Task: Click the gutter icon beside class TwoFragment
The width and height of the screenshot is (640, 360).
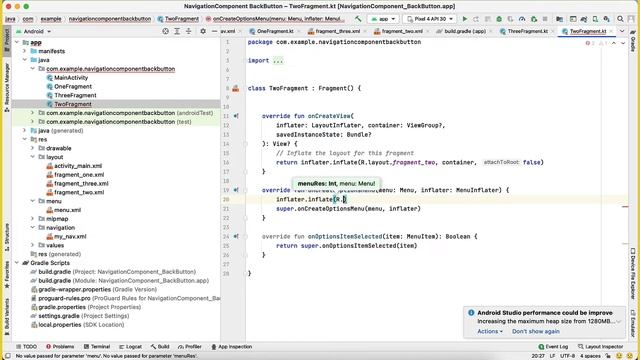Action: click(236, 88)
